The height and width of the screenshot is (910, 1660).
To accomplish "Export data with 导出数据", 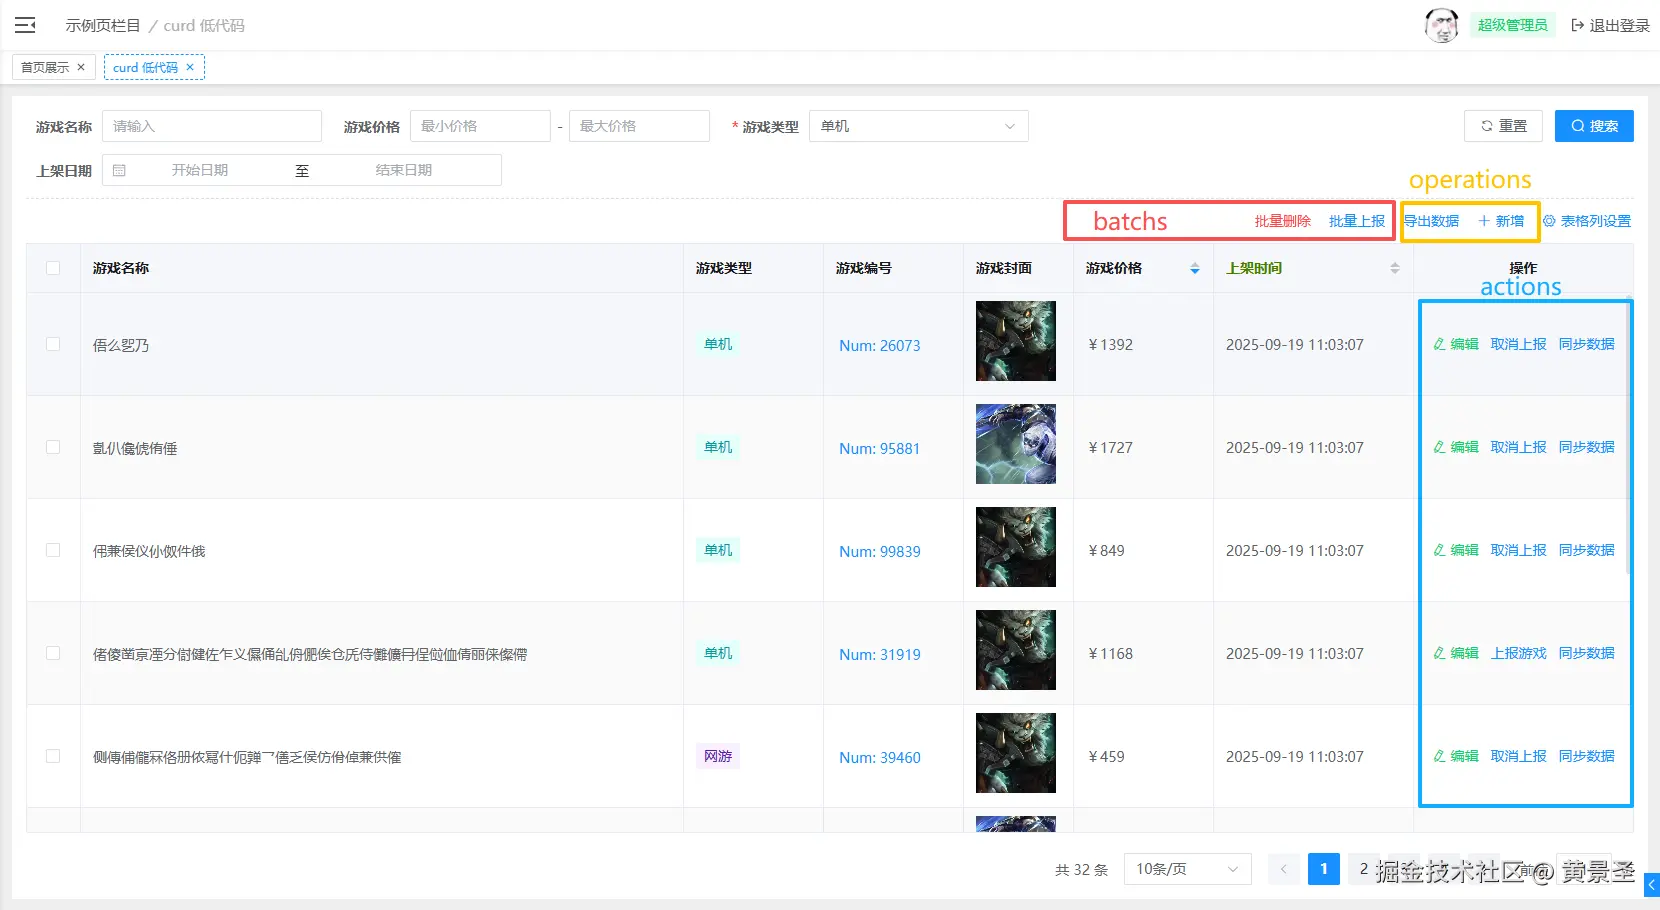I will (1431, 221).
